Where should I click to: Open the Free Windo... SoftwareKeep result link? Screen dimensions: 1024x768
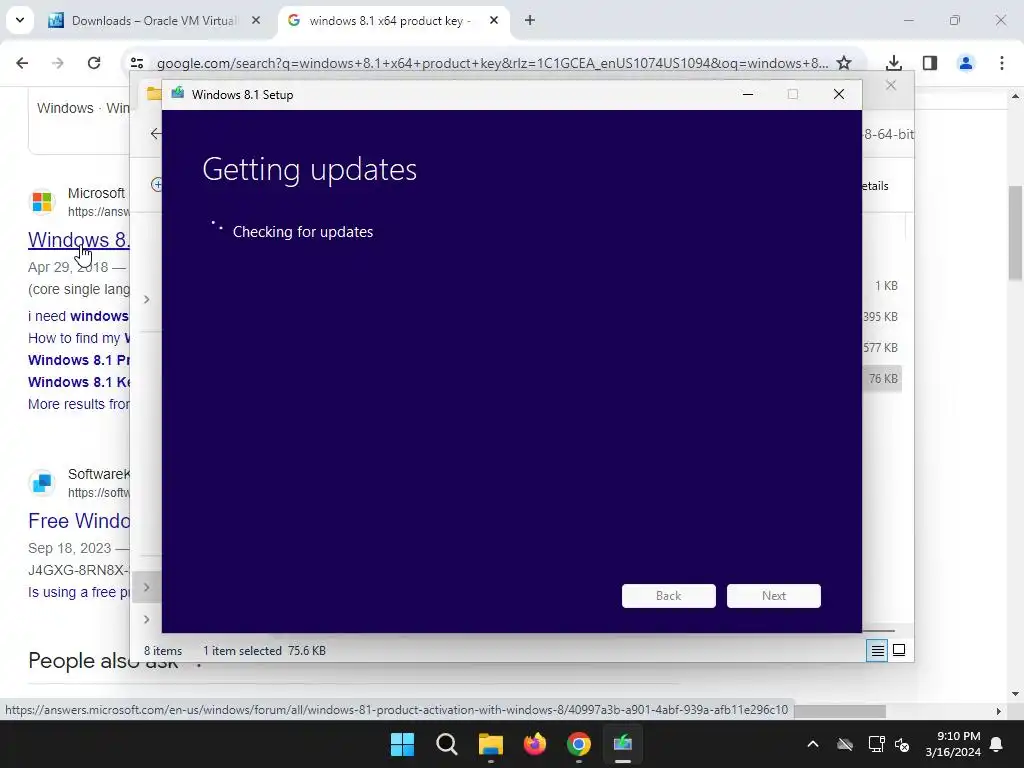pyautogui.click(x=78, y=520)
